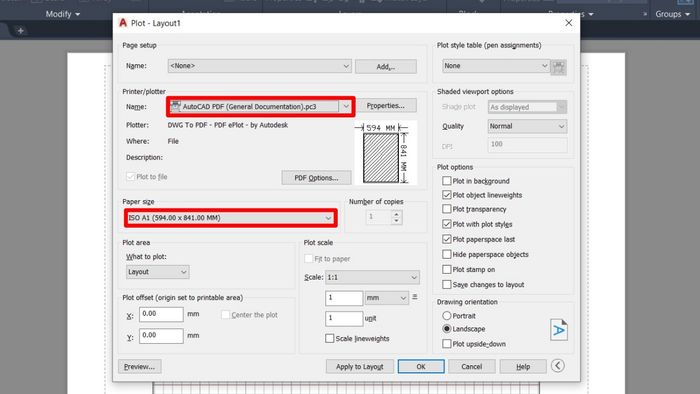
Task: Click the units equals icon beside mm
Action: coord(415,297)
